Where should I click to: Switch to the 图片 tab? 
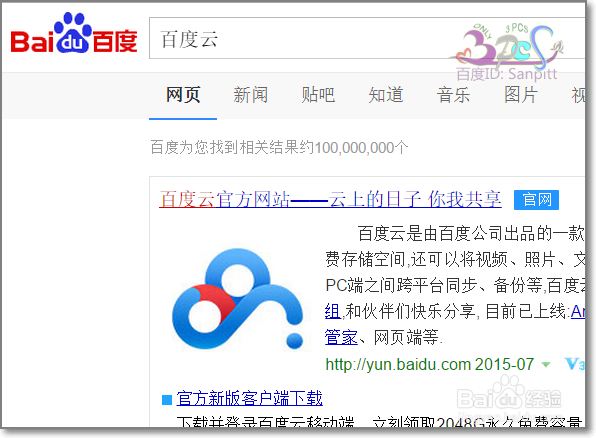click(521, 95)
